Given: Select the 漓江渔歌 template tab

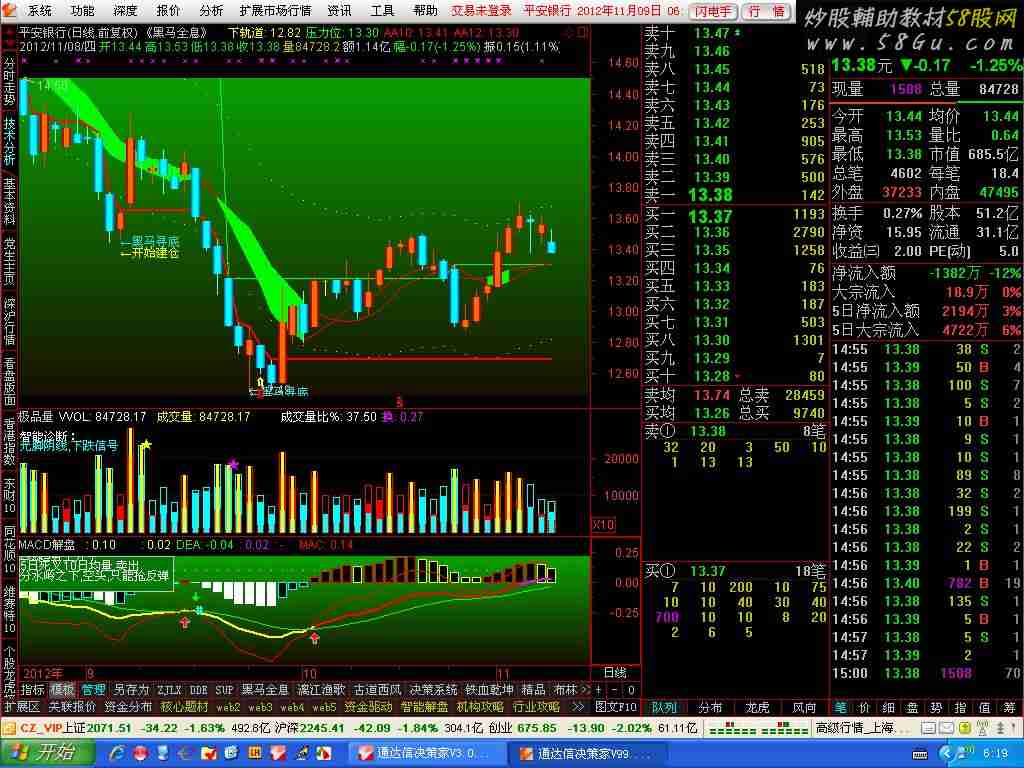Looking at the screenshot, I should (x=321, y=690).
